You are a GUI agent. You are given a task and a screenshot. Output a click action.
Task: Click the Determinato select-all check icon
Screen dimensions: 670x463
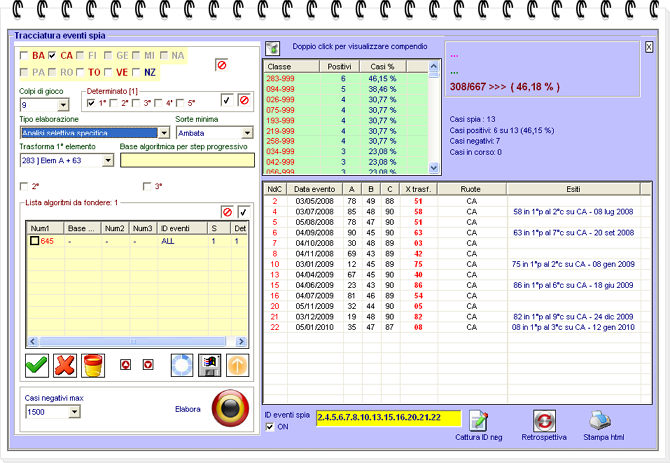click(227, 100)
